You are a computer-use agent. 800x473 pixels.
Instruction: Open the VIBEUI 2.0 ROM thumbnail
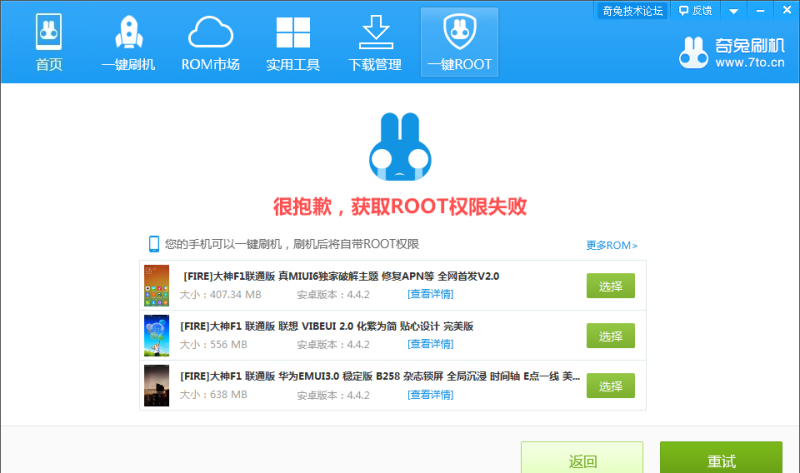[x=156, y=335]
